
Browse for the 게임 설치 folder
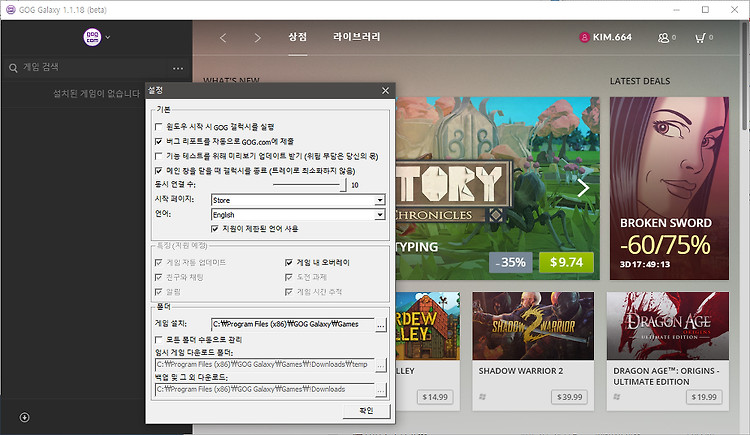(x=381, y=325)
